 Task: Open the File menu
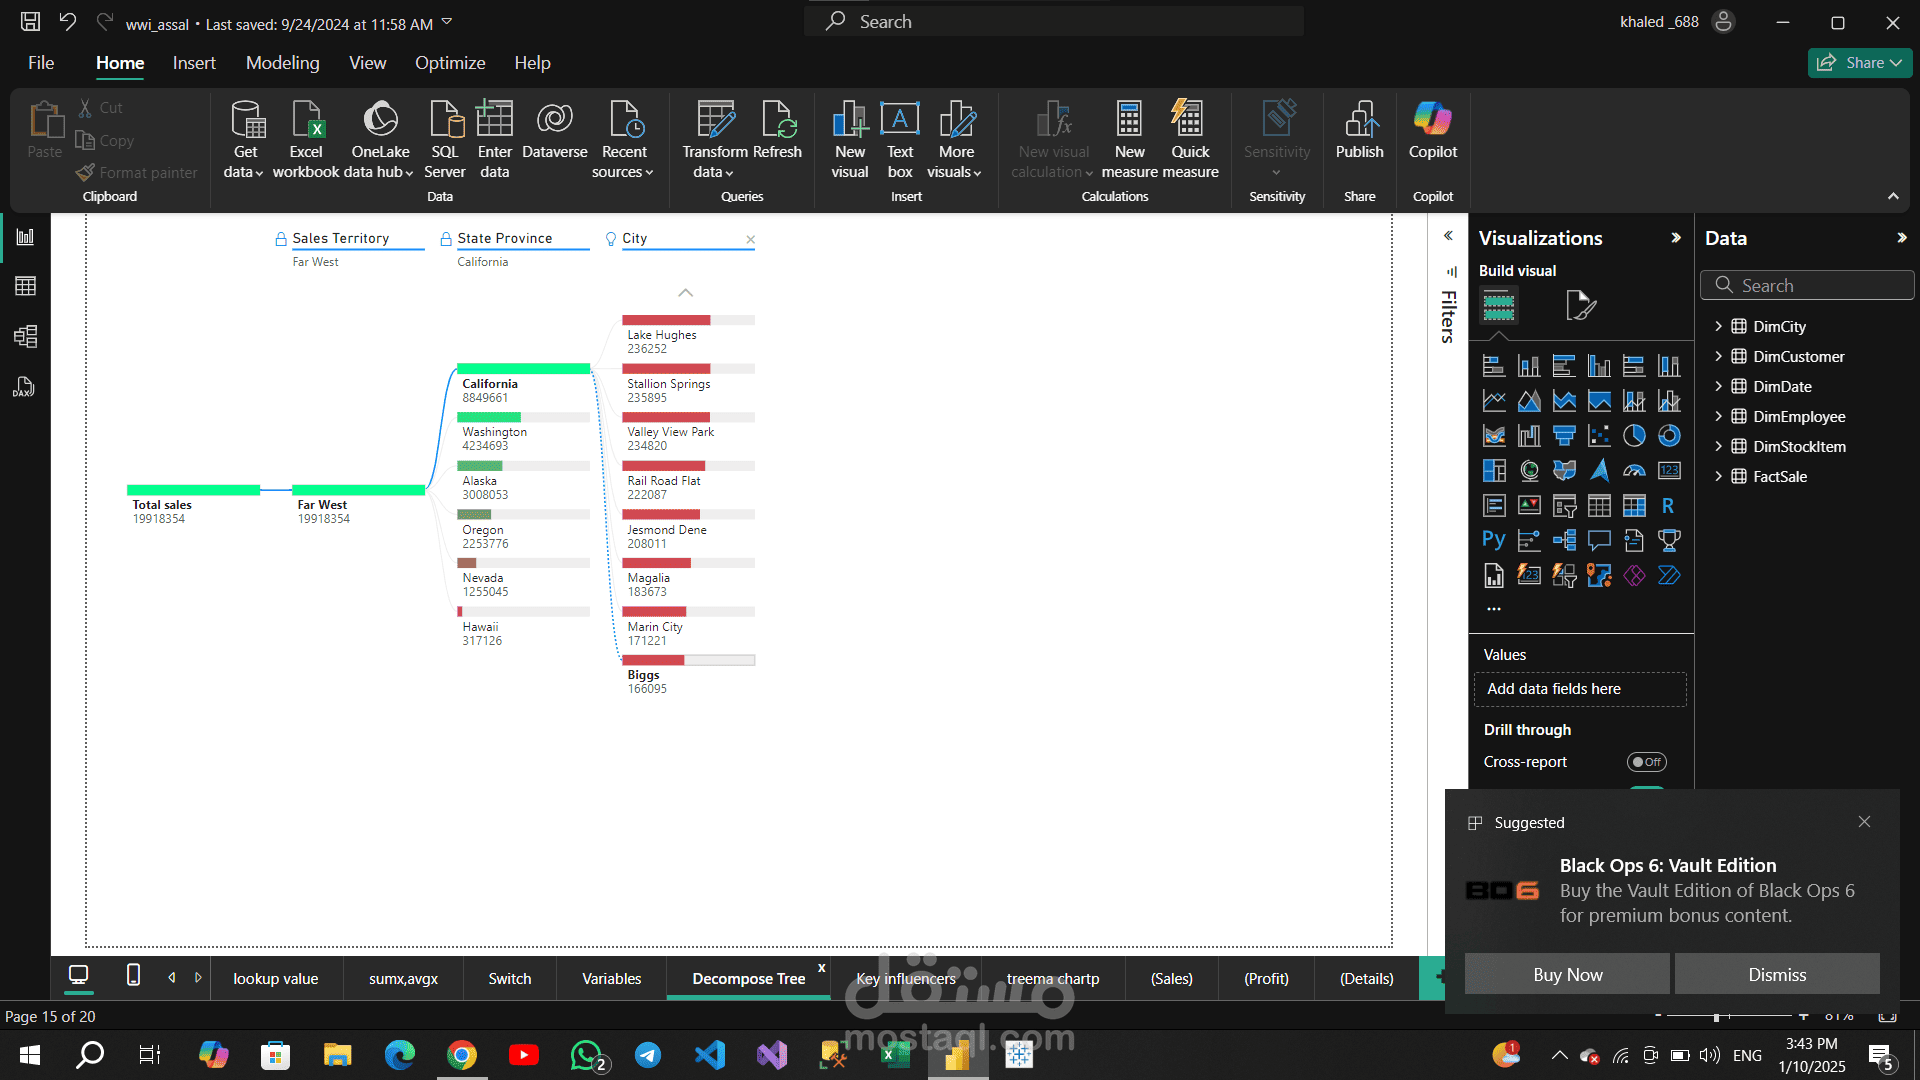[41, 63]
